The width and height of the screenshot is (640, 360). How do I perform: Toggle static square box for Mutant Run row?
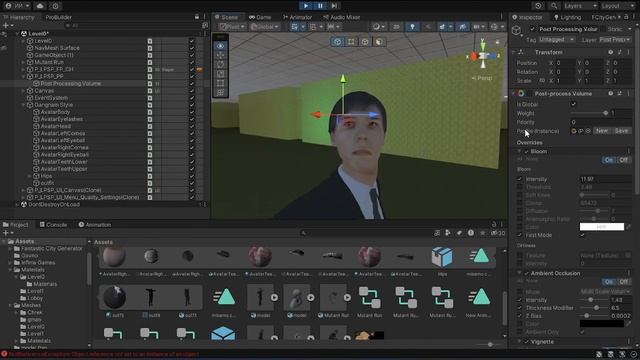point(150,62)
